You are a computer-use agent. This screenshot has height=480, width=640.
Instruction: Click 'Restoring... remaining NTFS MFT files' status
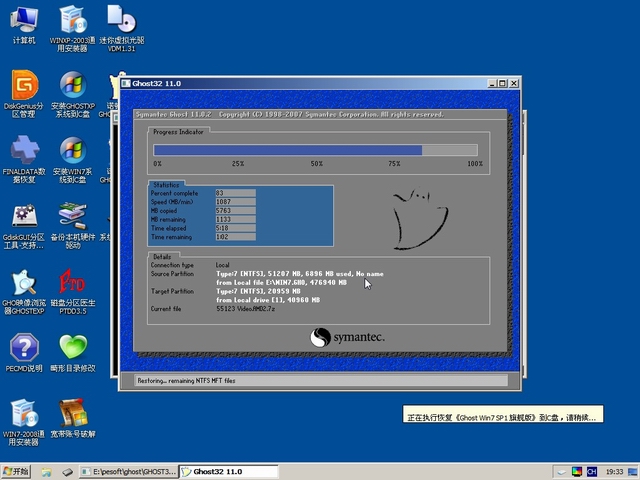click(x=186, y=380)
